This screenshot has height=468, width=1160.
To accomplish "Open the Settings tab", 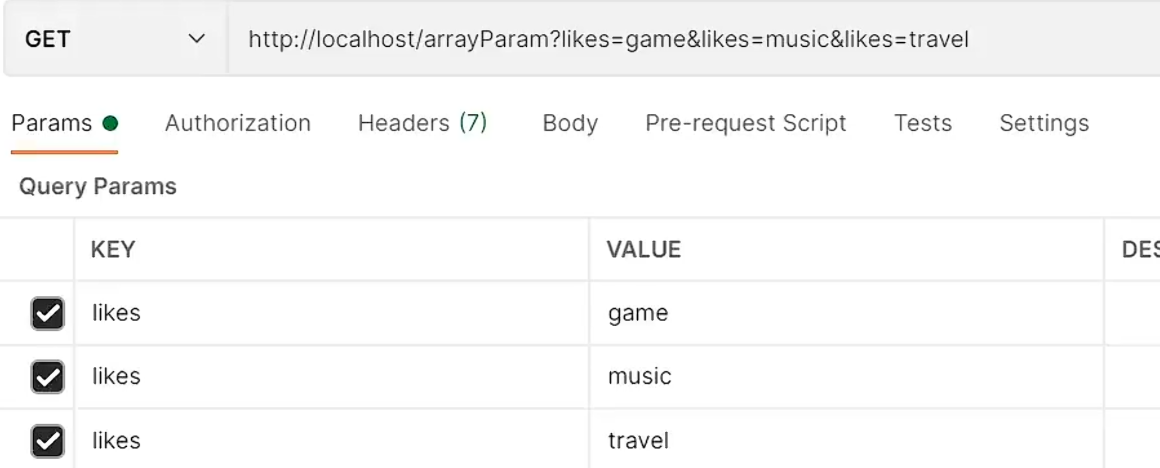I will pyautogui.click(x=1044, y=123).
